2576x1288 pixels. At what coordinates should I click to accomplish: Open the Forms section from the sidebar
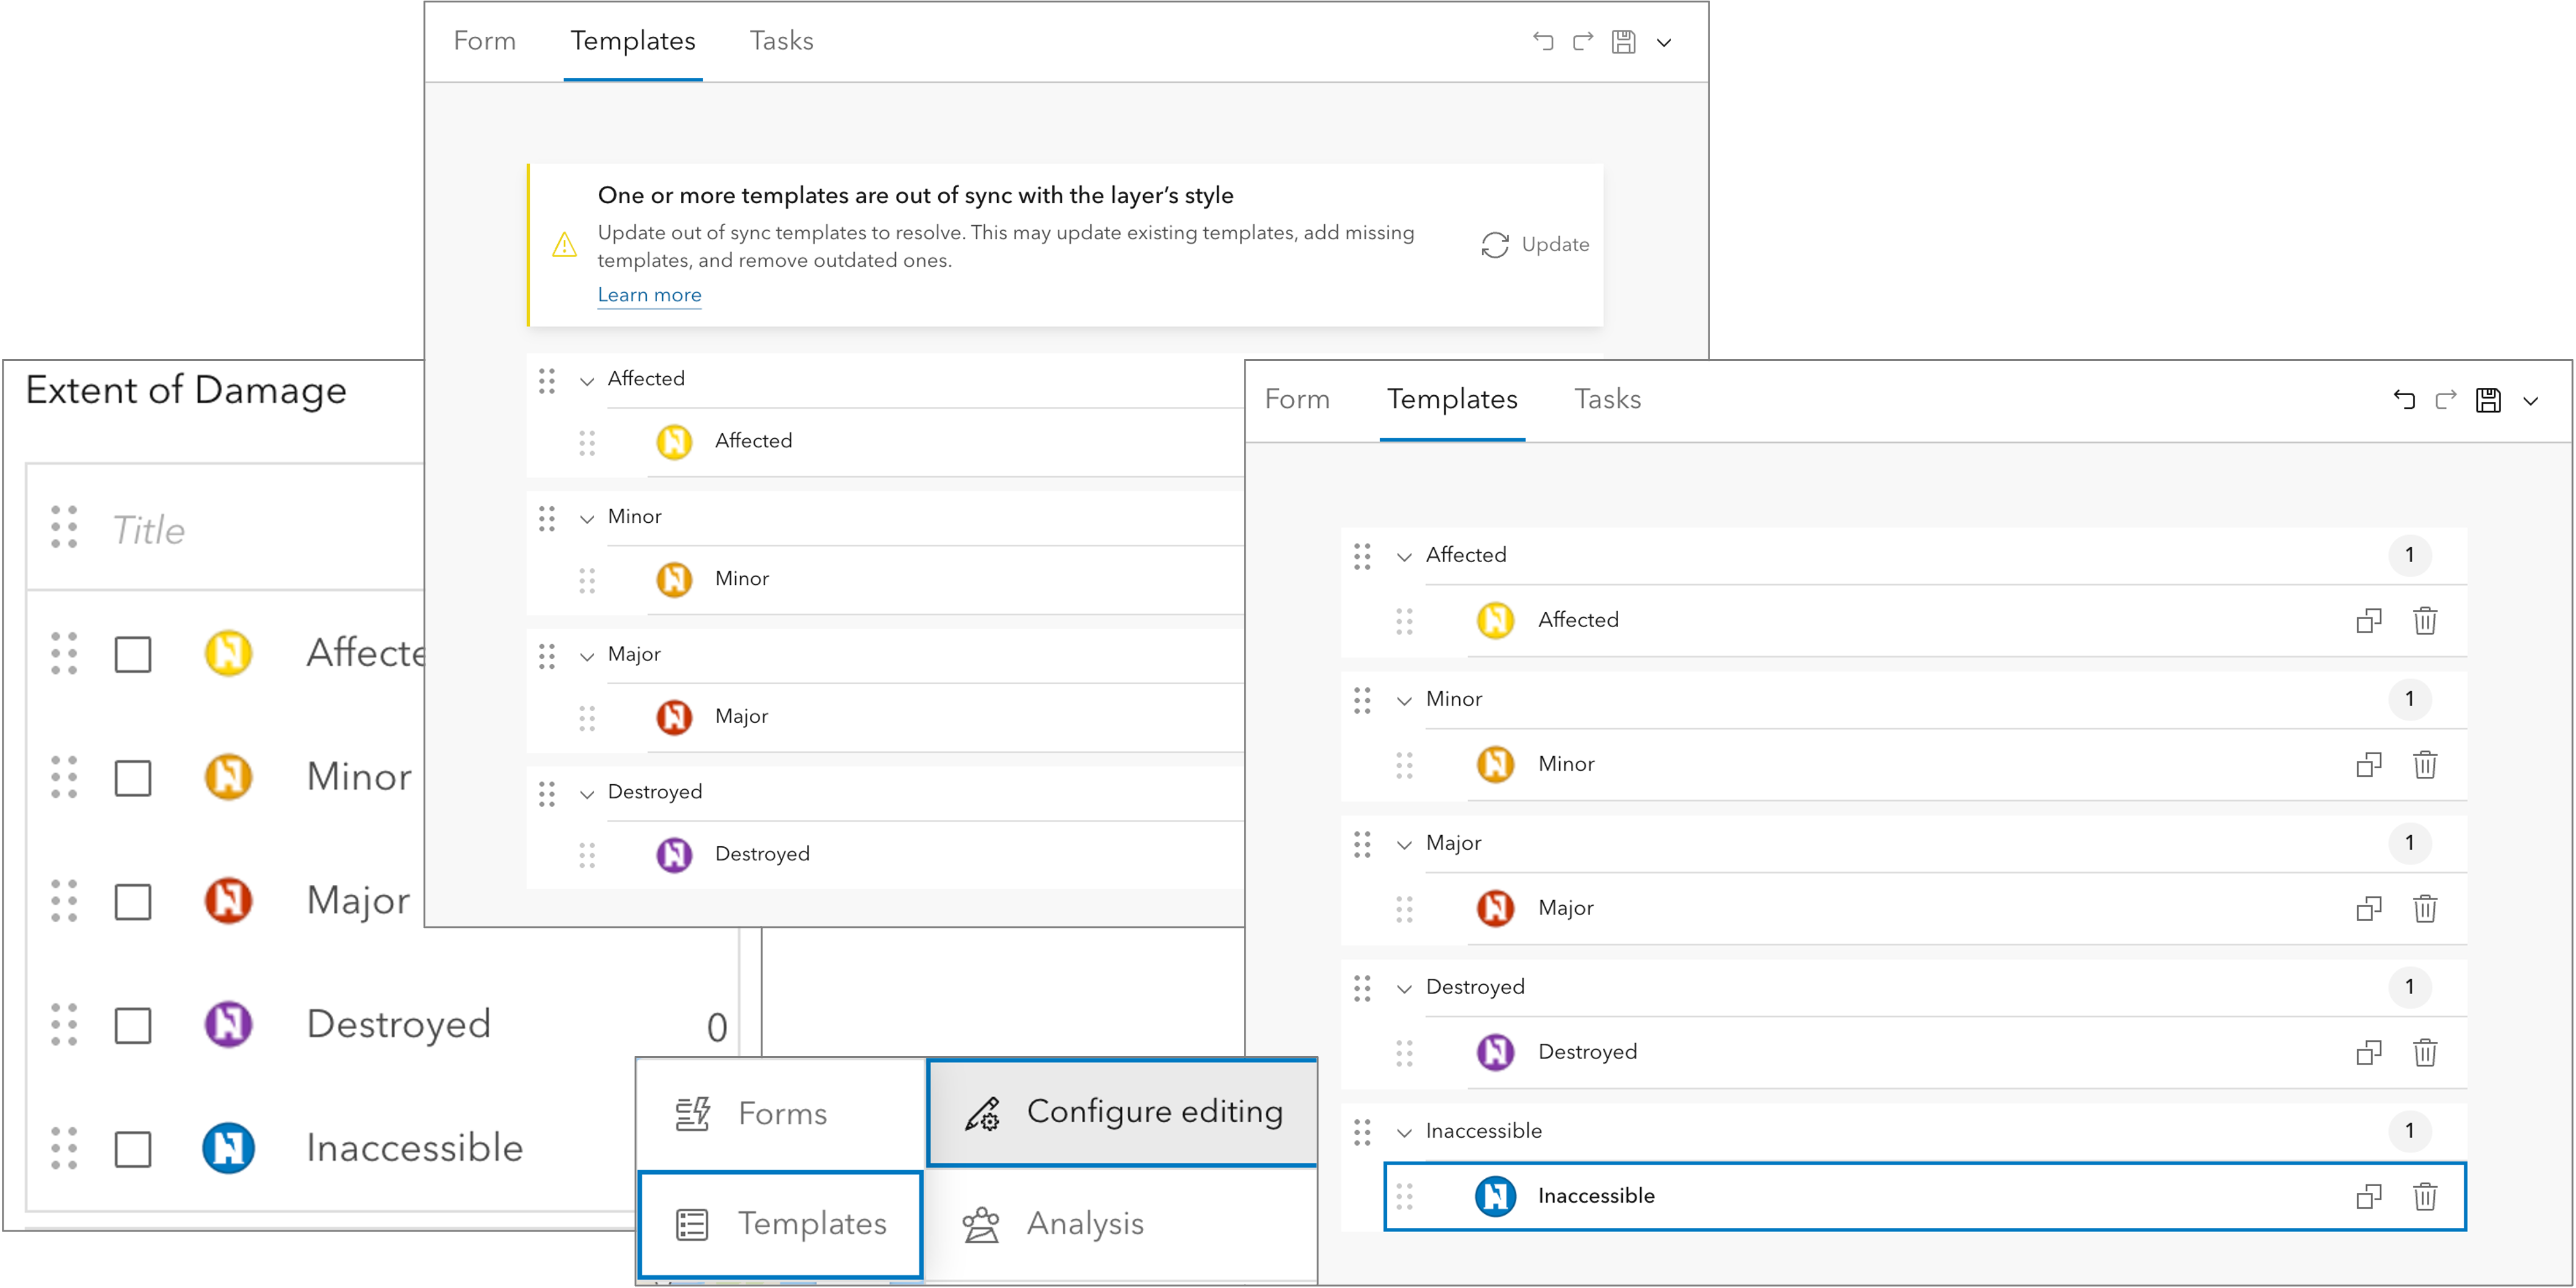[x=782, y=1112]
